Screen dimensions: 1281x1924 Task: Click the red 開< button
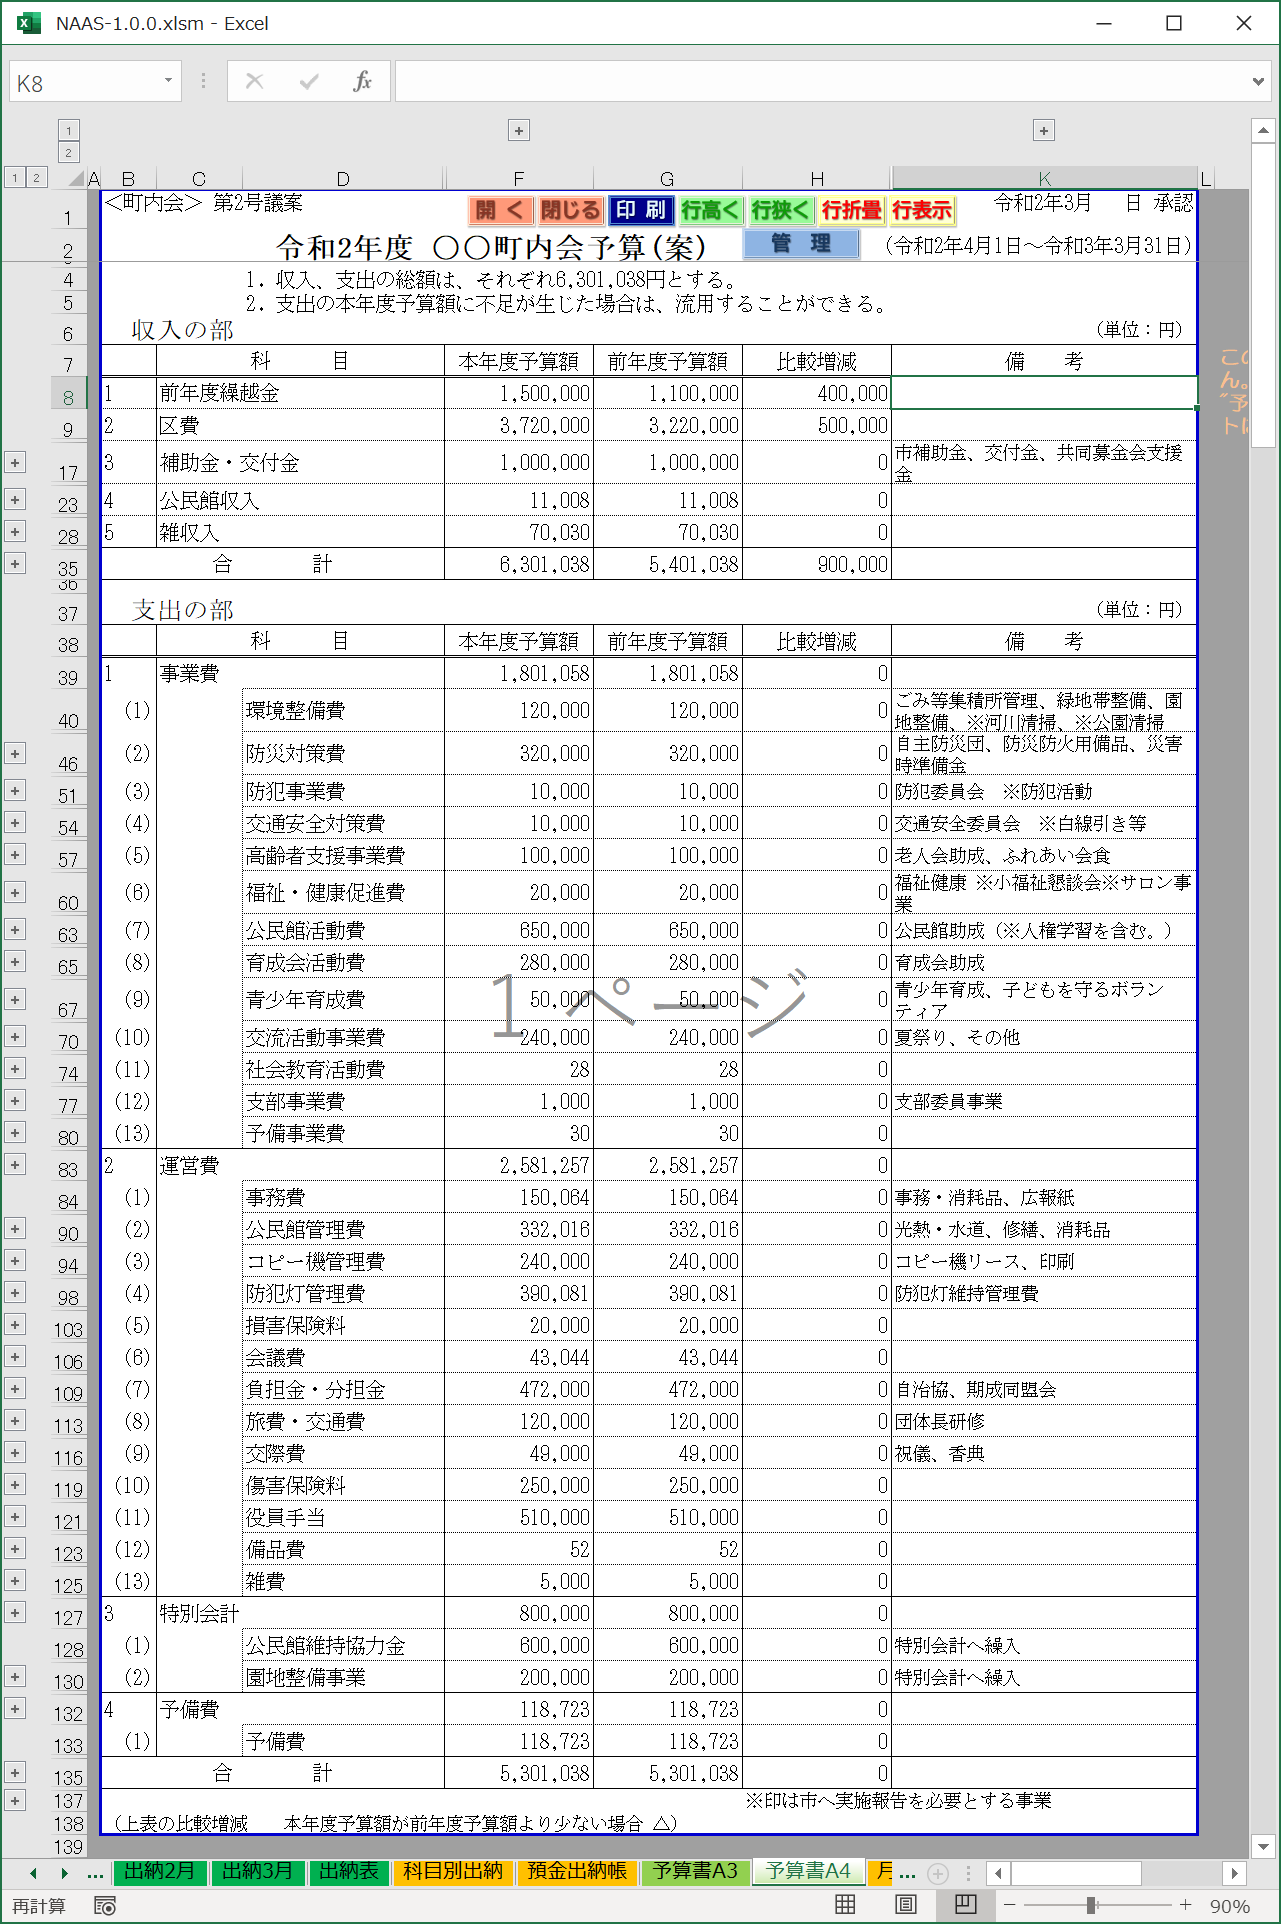pyautogui.click(x=500, y=210)
